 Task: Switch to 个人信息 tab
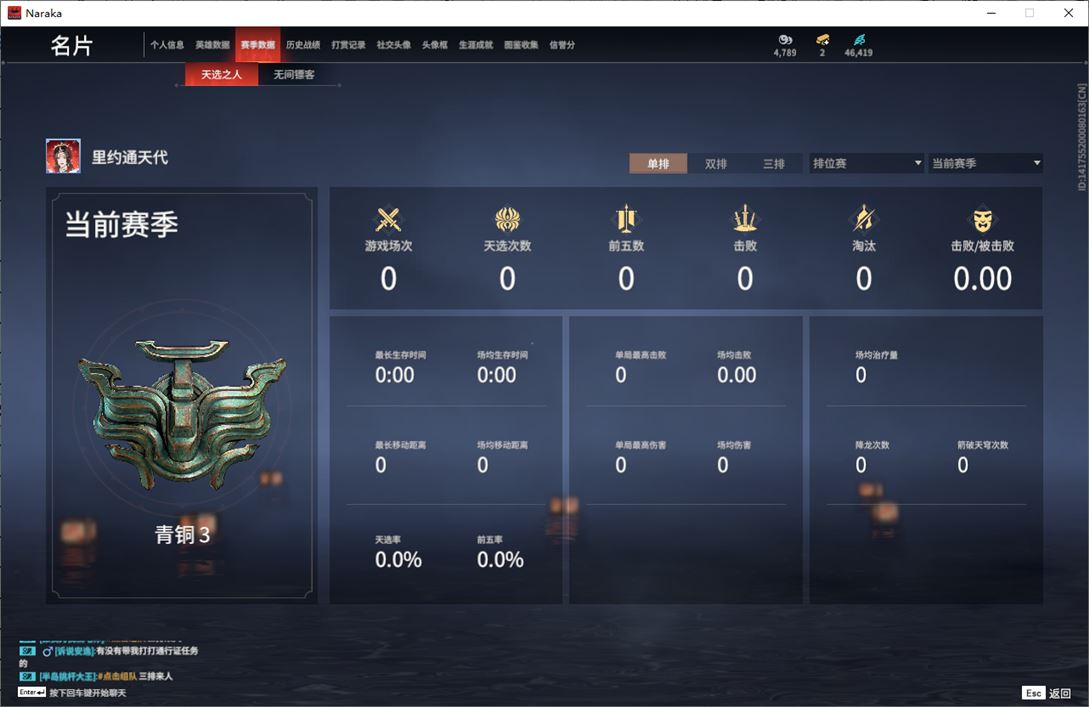click(167, 44)
